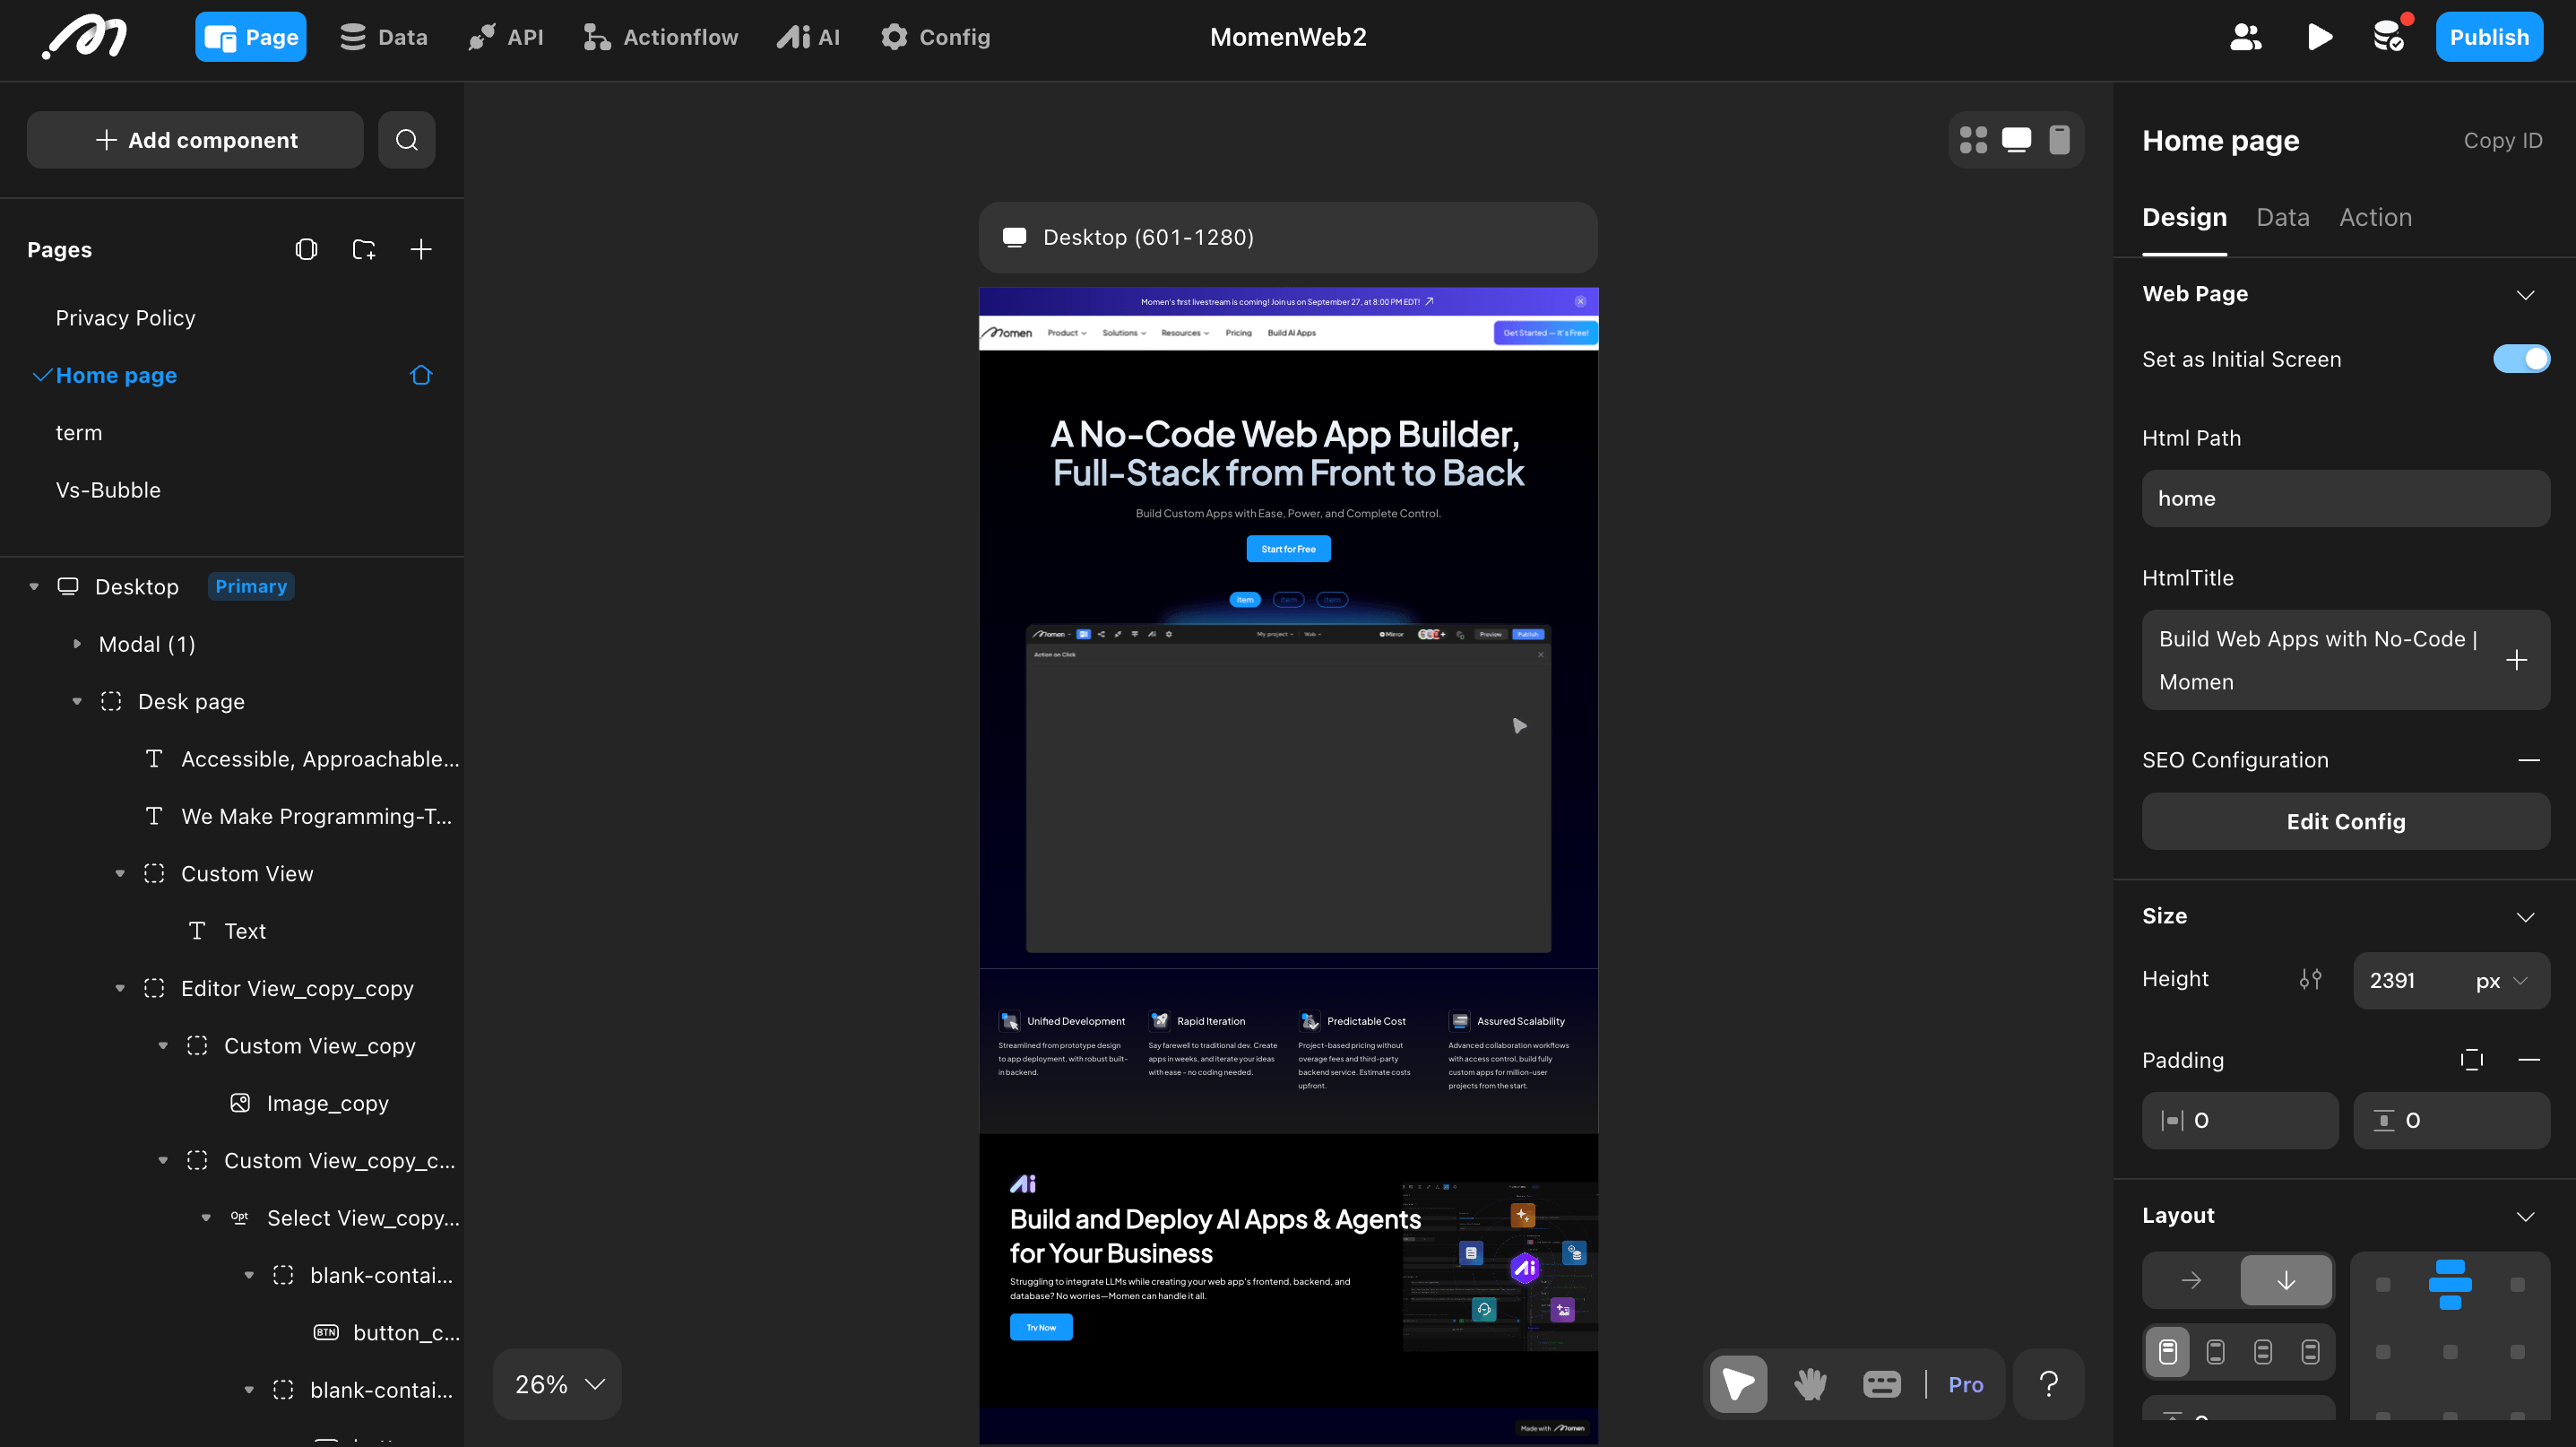Open the Config tab
The height and width of the screenshot is (1447, 2576).
935,37
